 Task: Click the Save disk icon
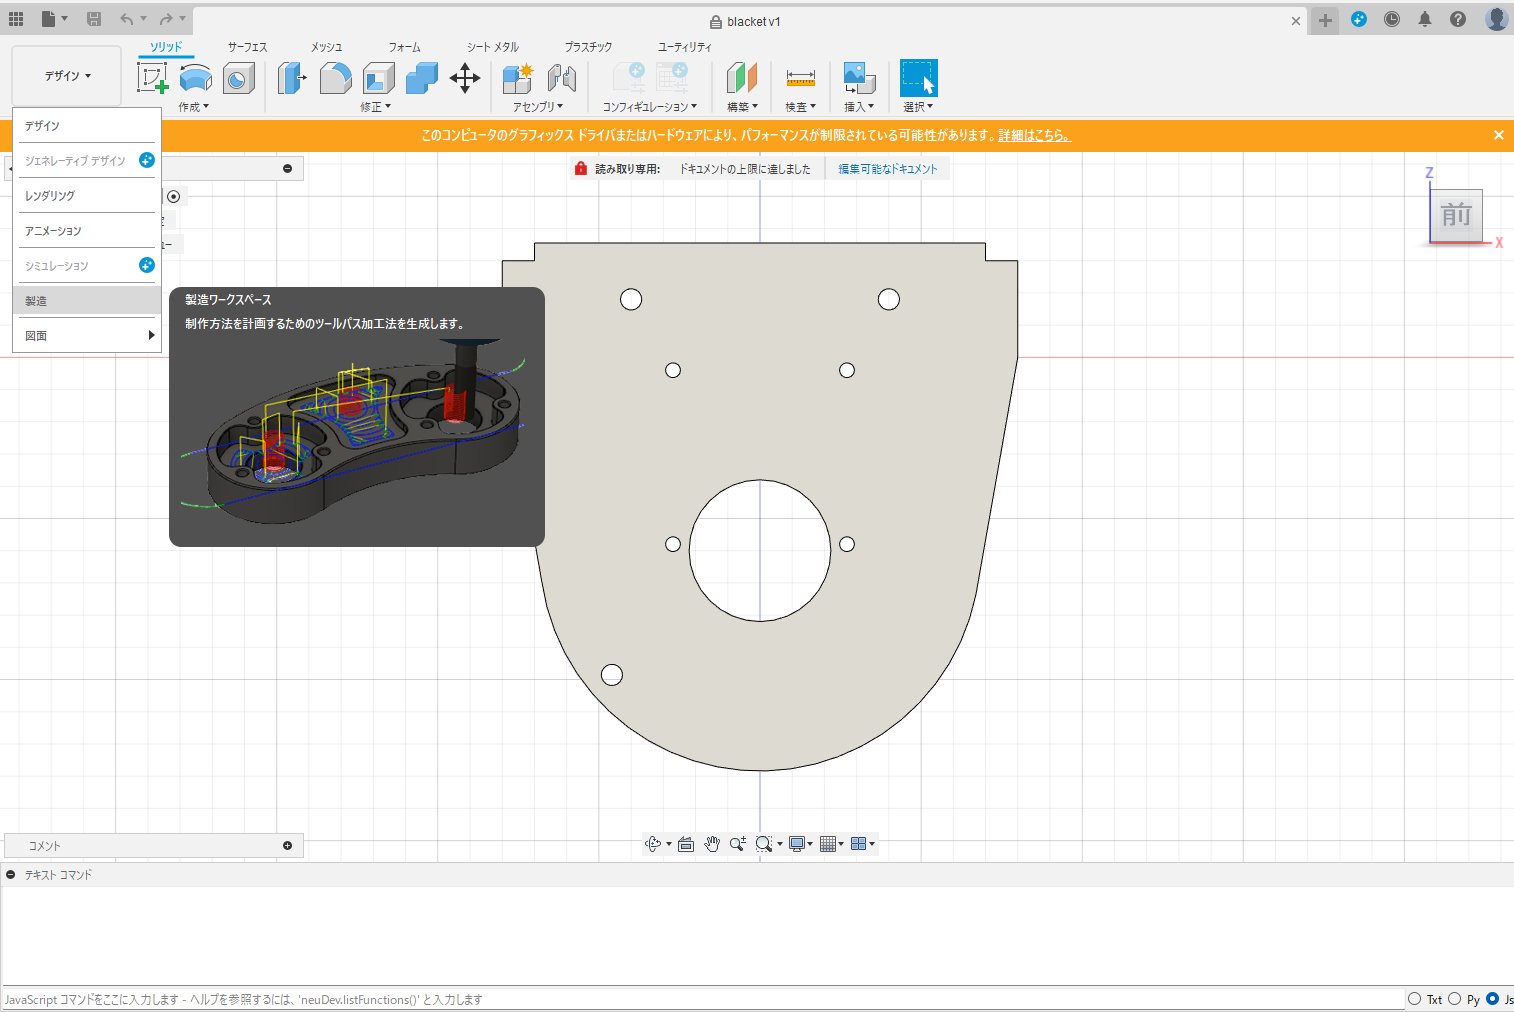point(94,19)
